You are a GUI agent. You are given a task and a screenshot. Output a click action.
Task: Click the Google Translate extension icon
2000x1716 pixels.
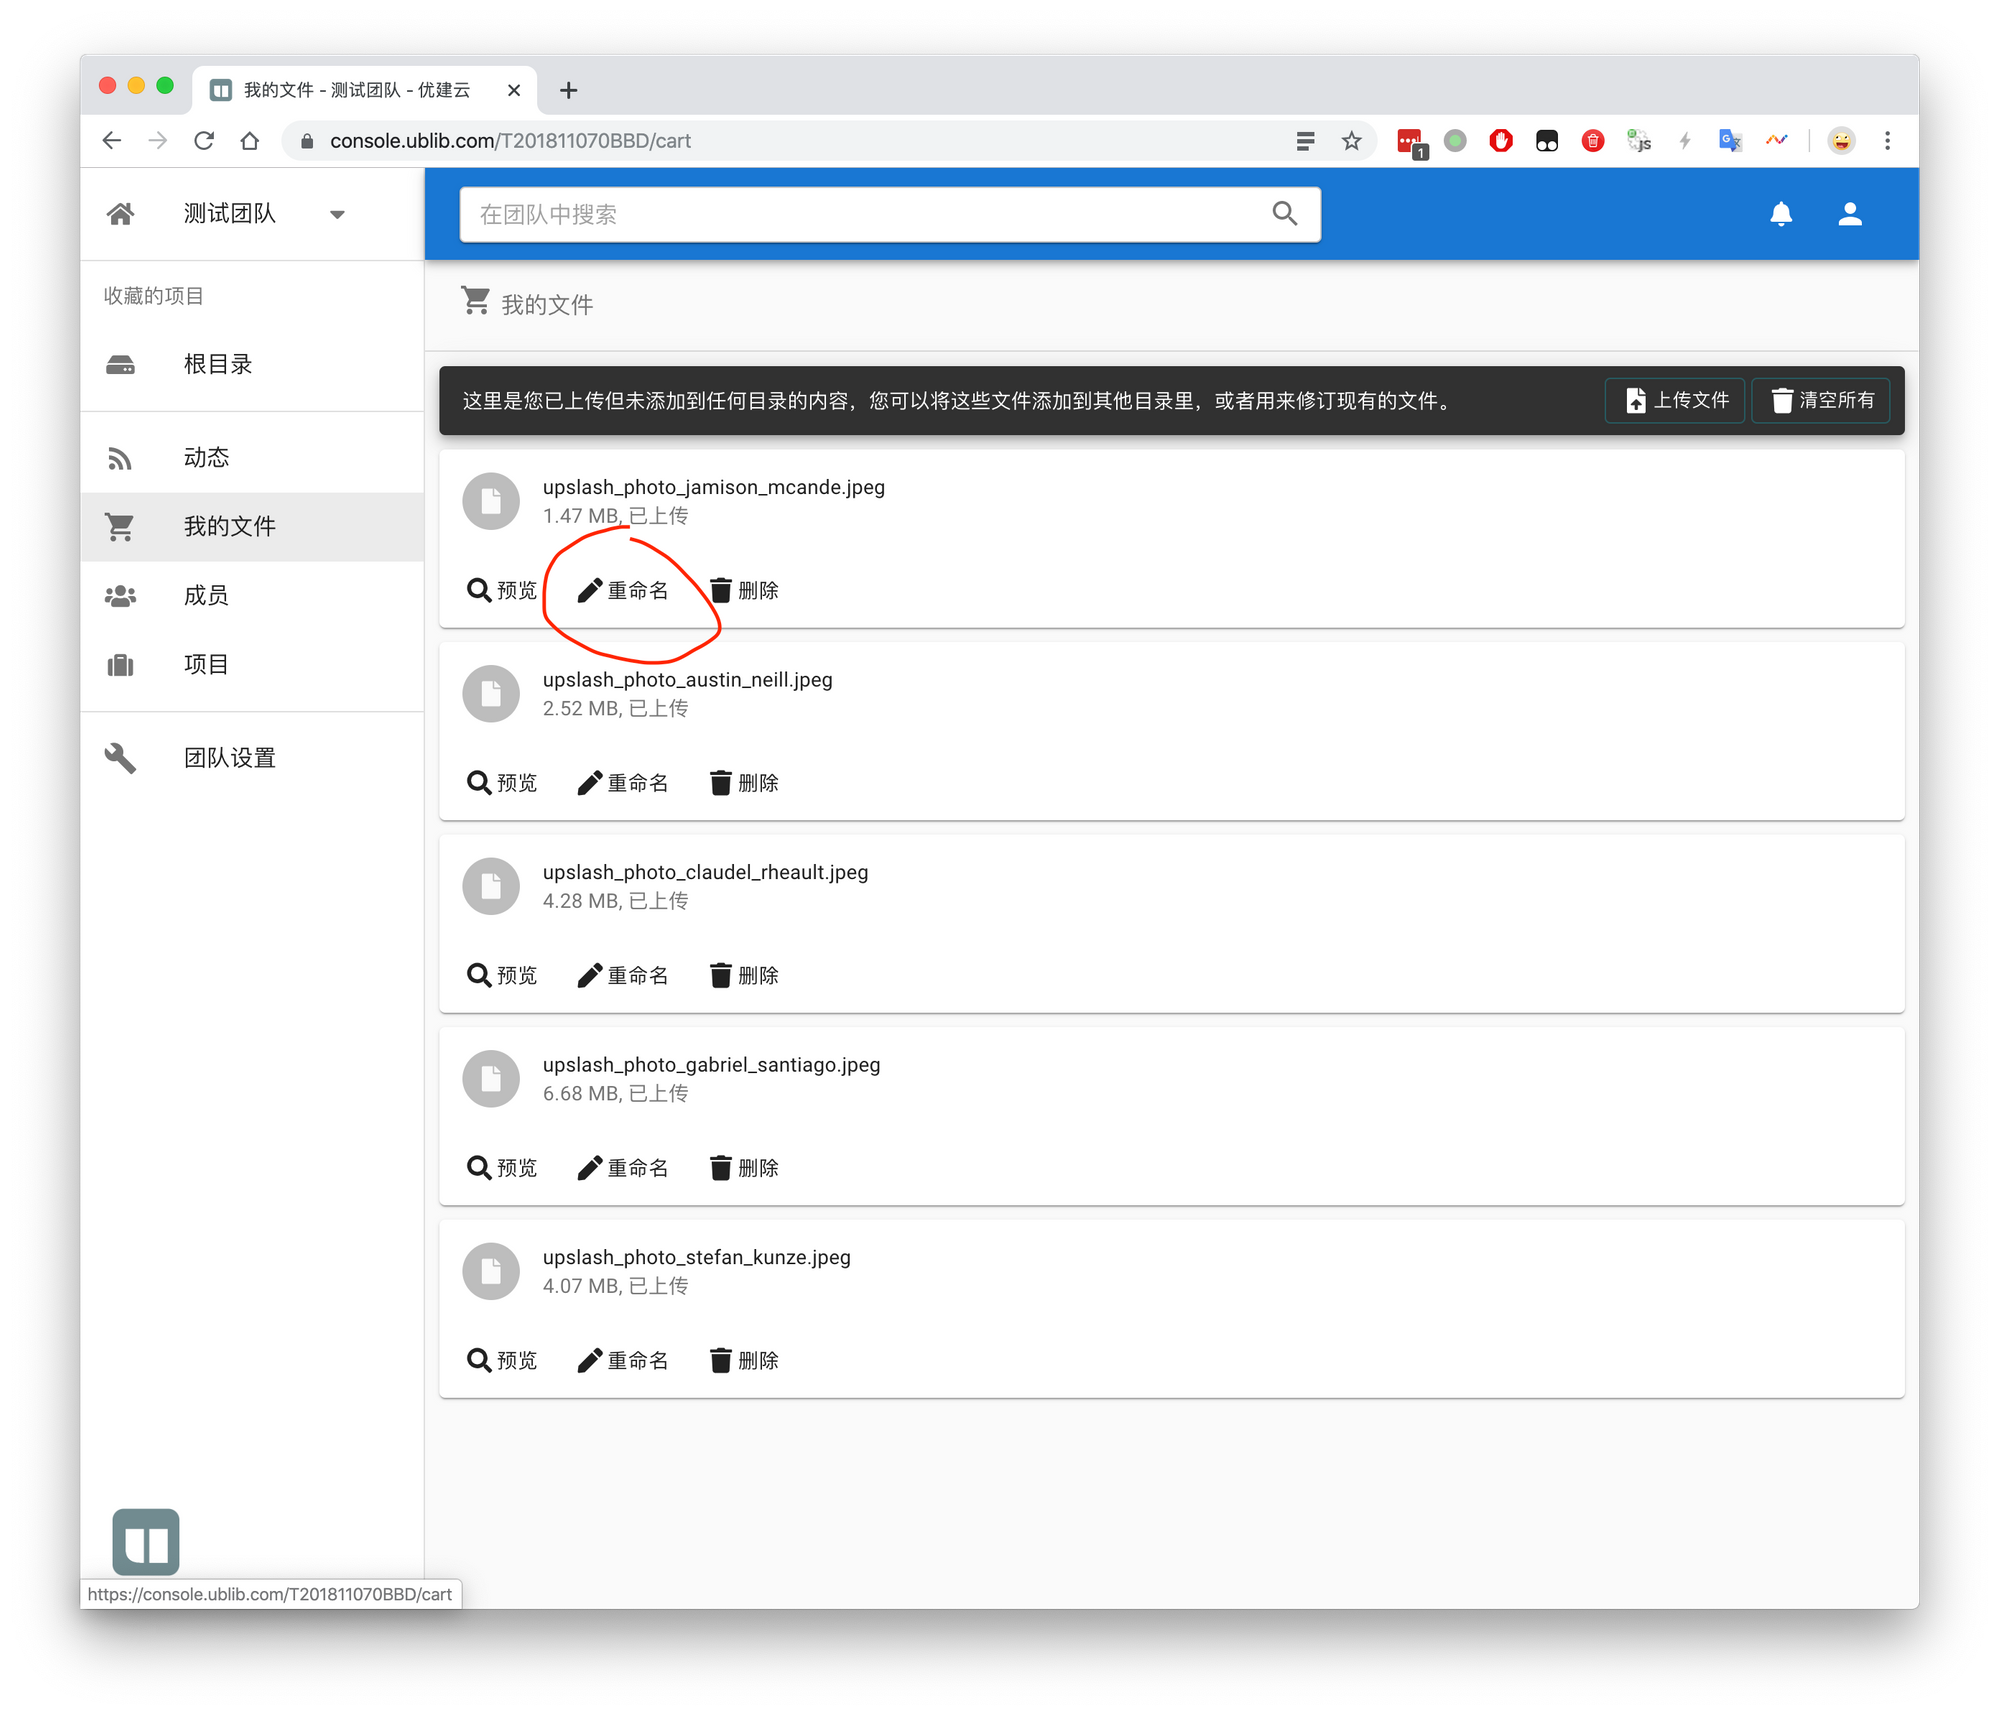tap(1730, 141)
